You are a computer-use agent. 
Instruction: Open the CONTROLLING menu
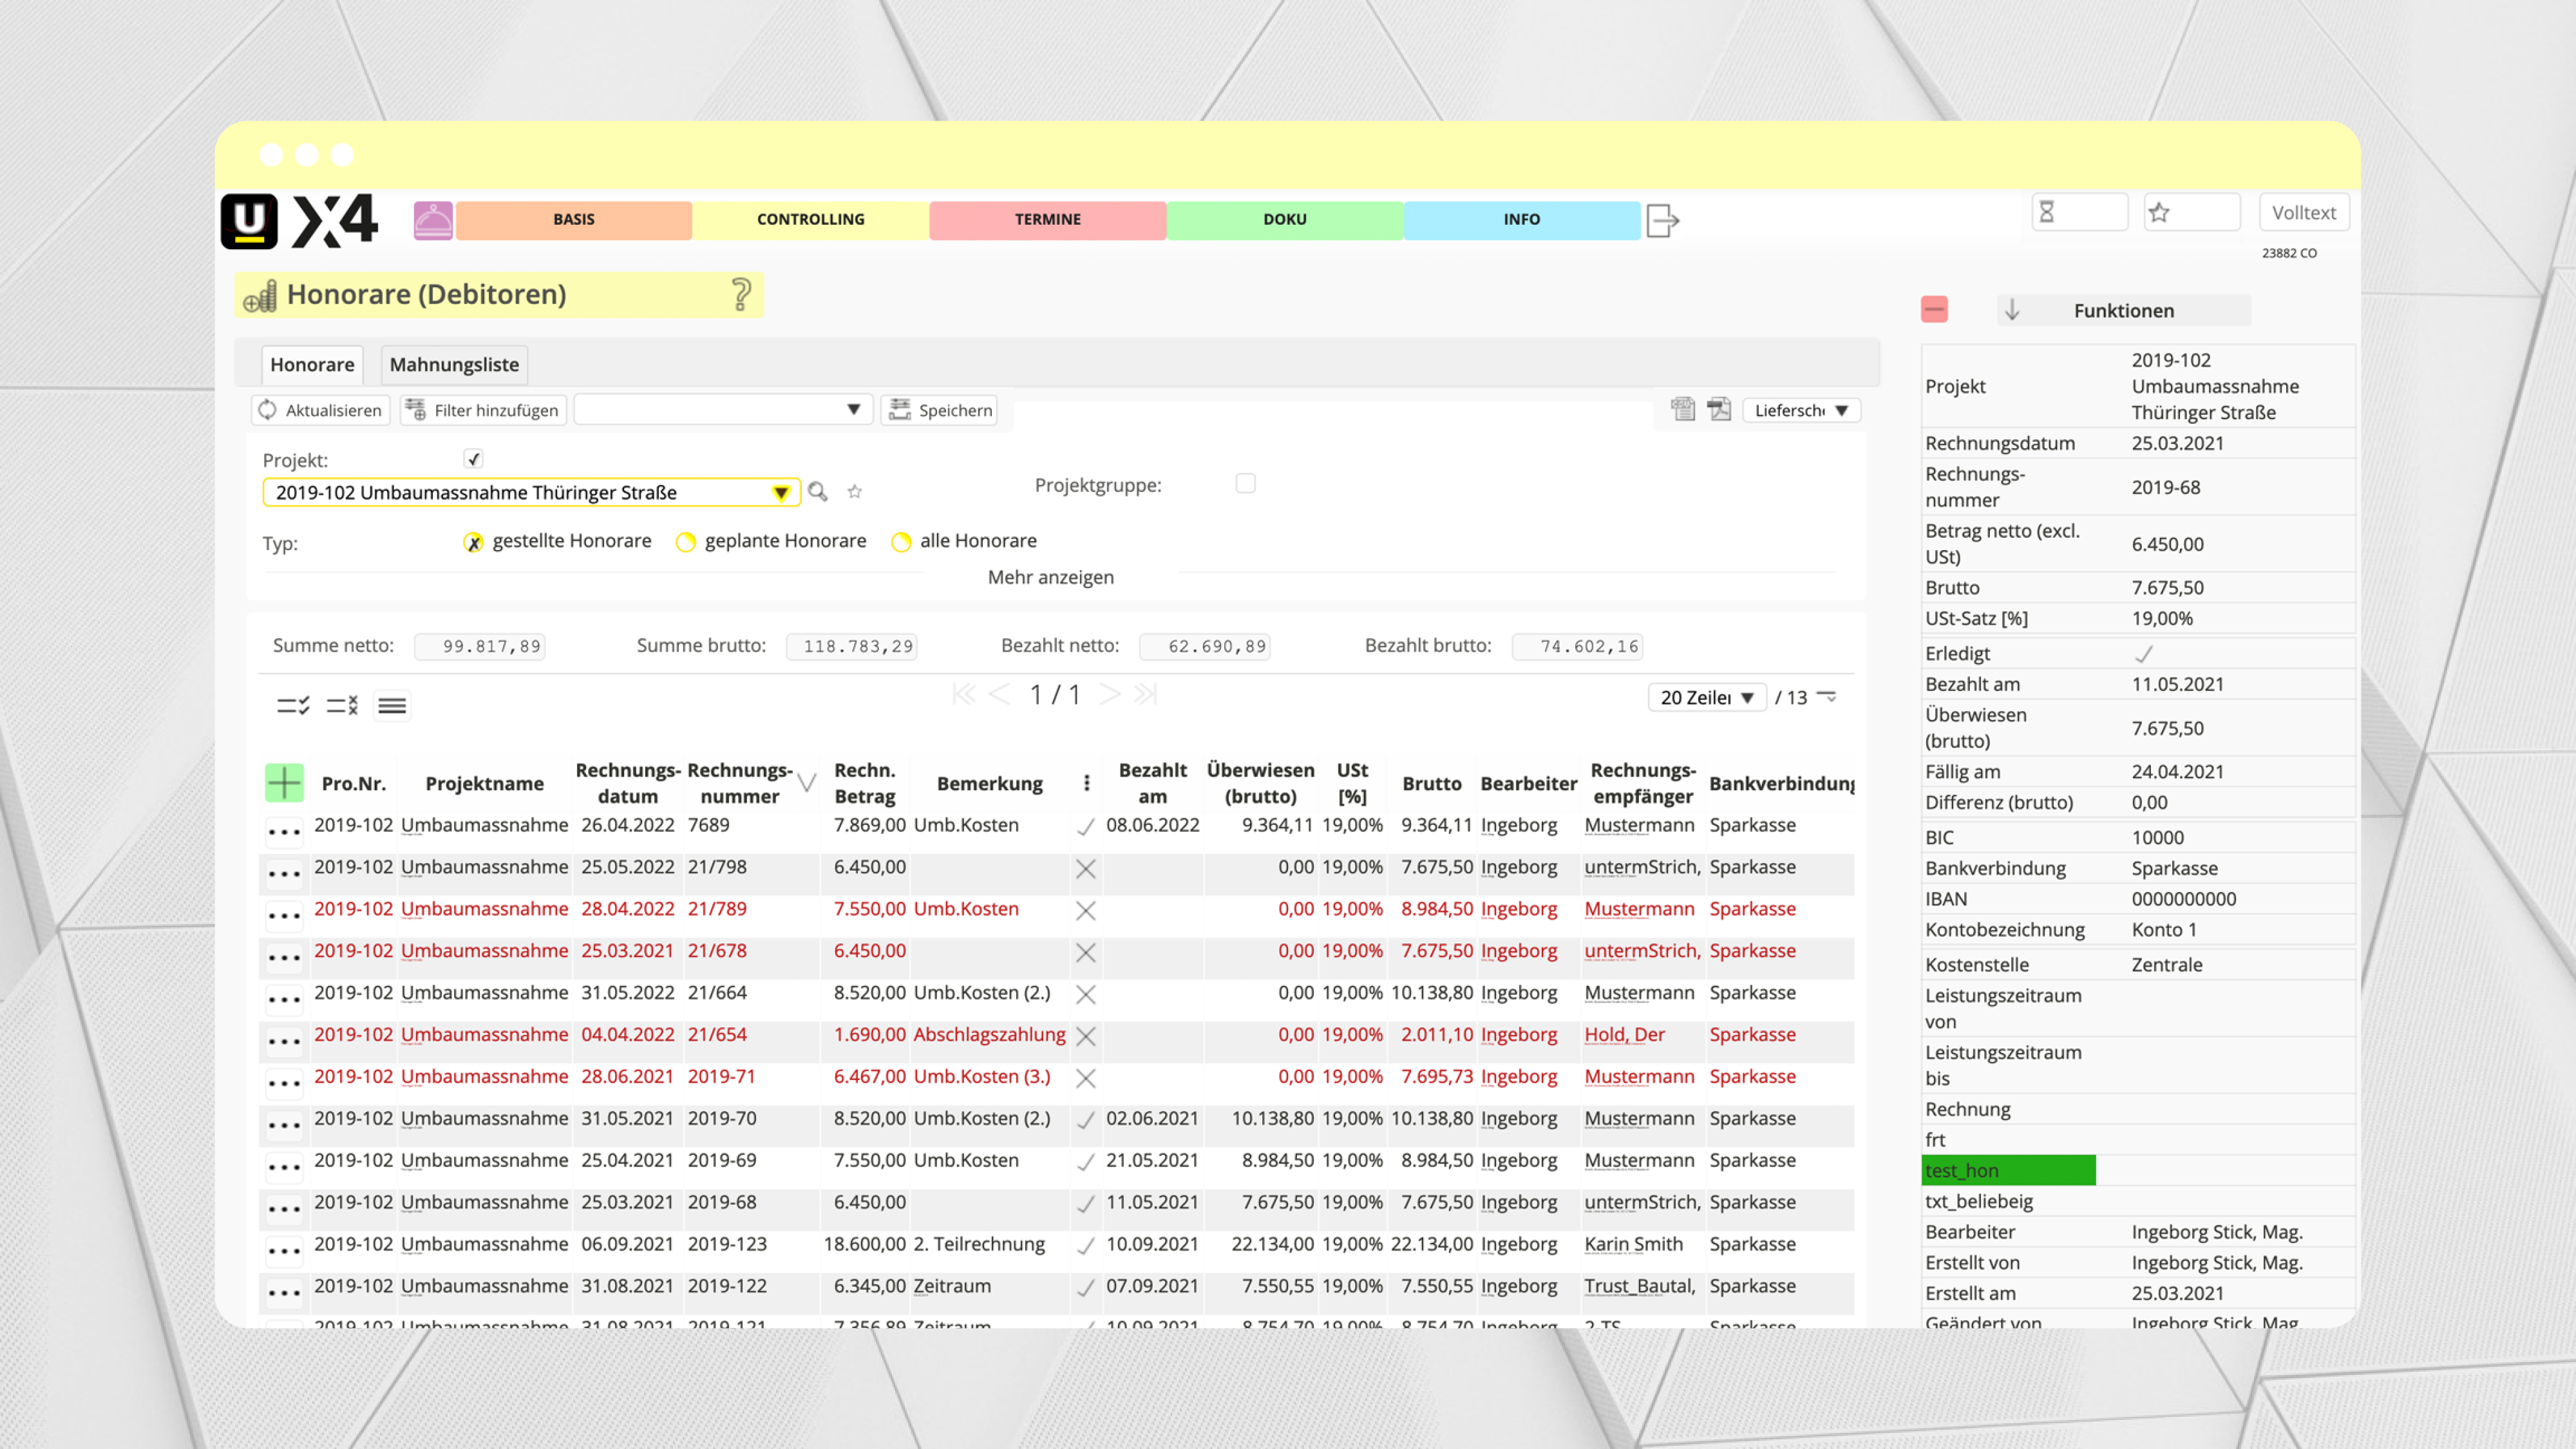(810, 219)
